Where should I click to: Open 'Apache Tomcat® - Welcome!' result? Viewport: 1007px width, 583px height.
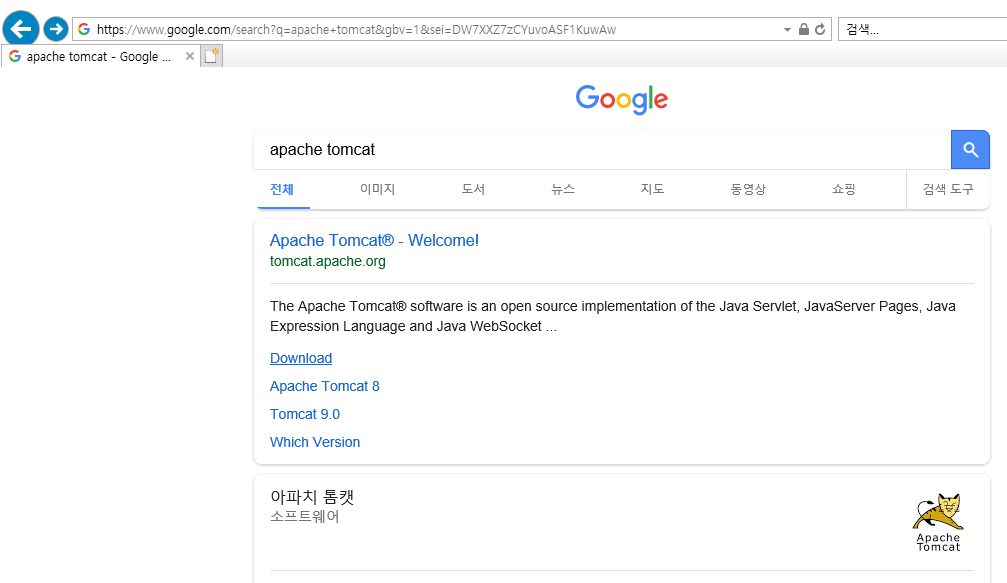374,240
